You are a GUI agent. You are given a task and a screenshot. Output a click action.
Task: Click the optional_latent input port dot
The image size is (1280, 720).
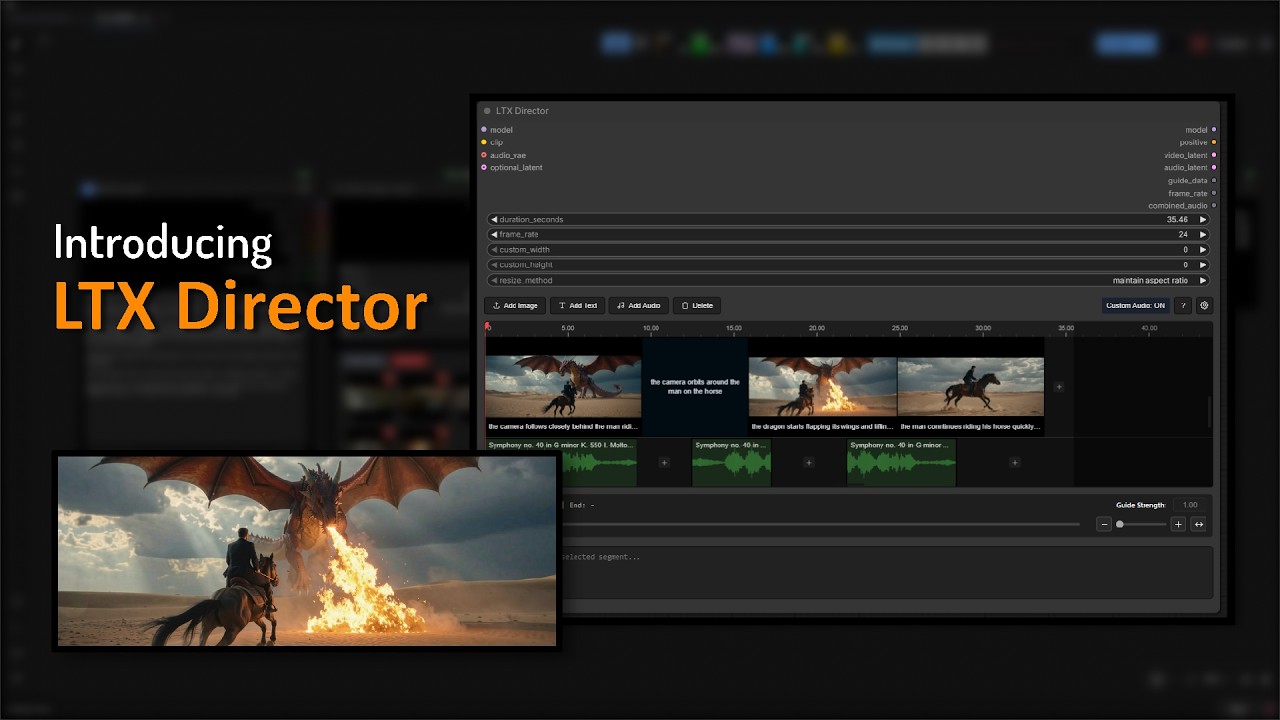point(484,167)
